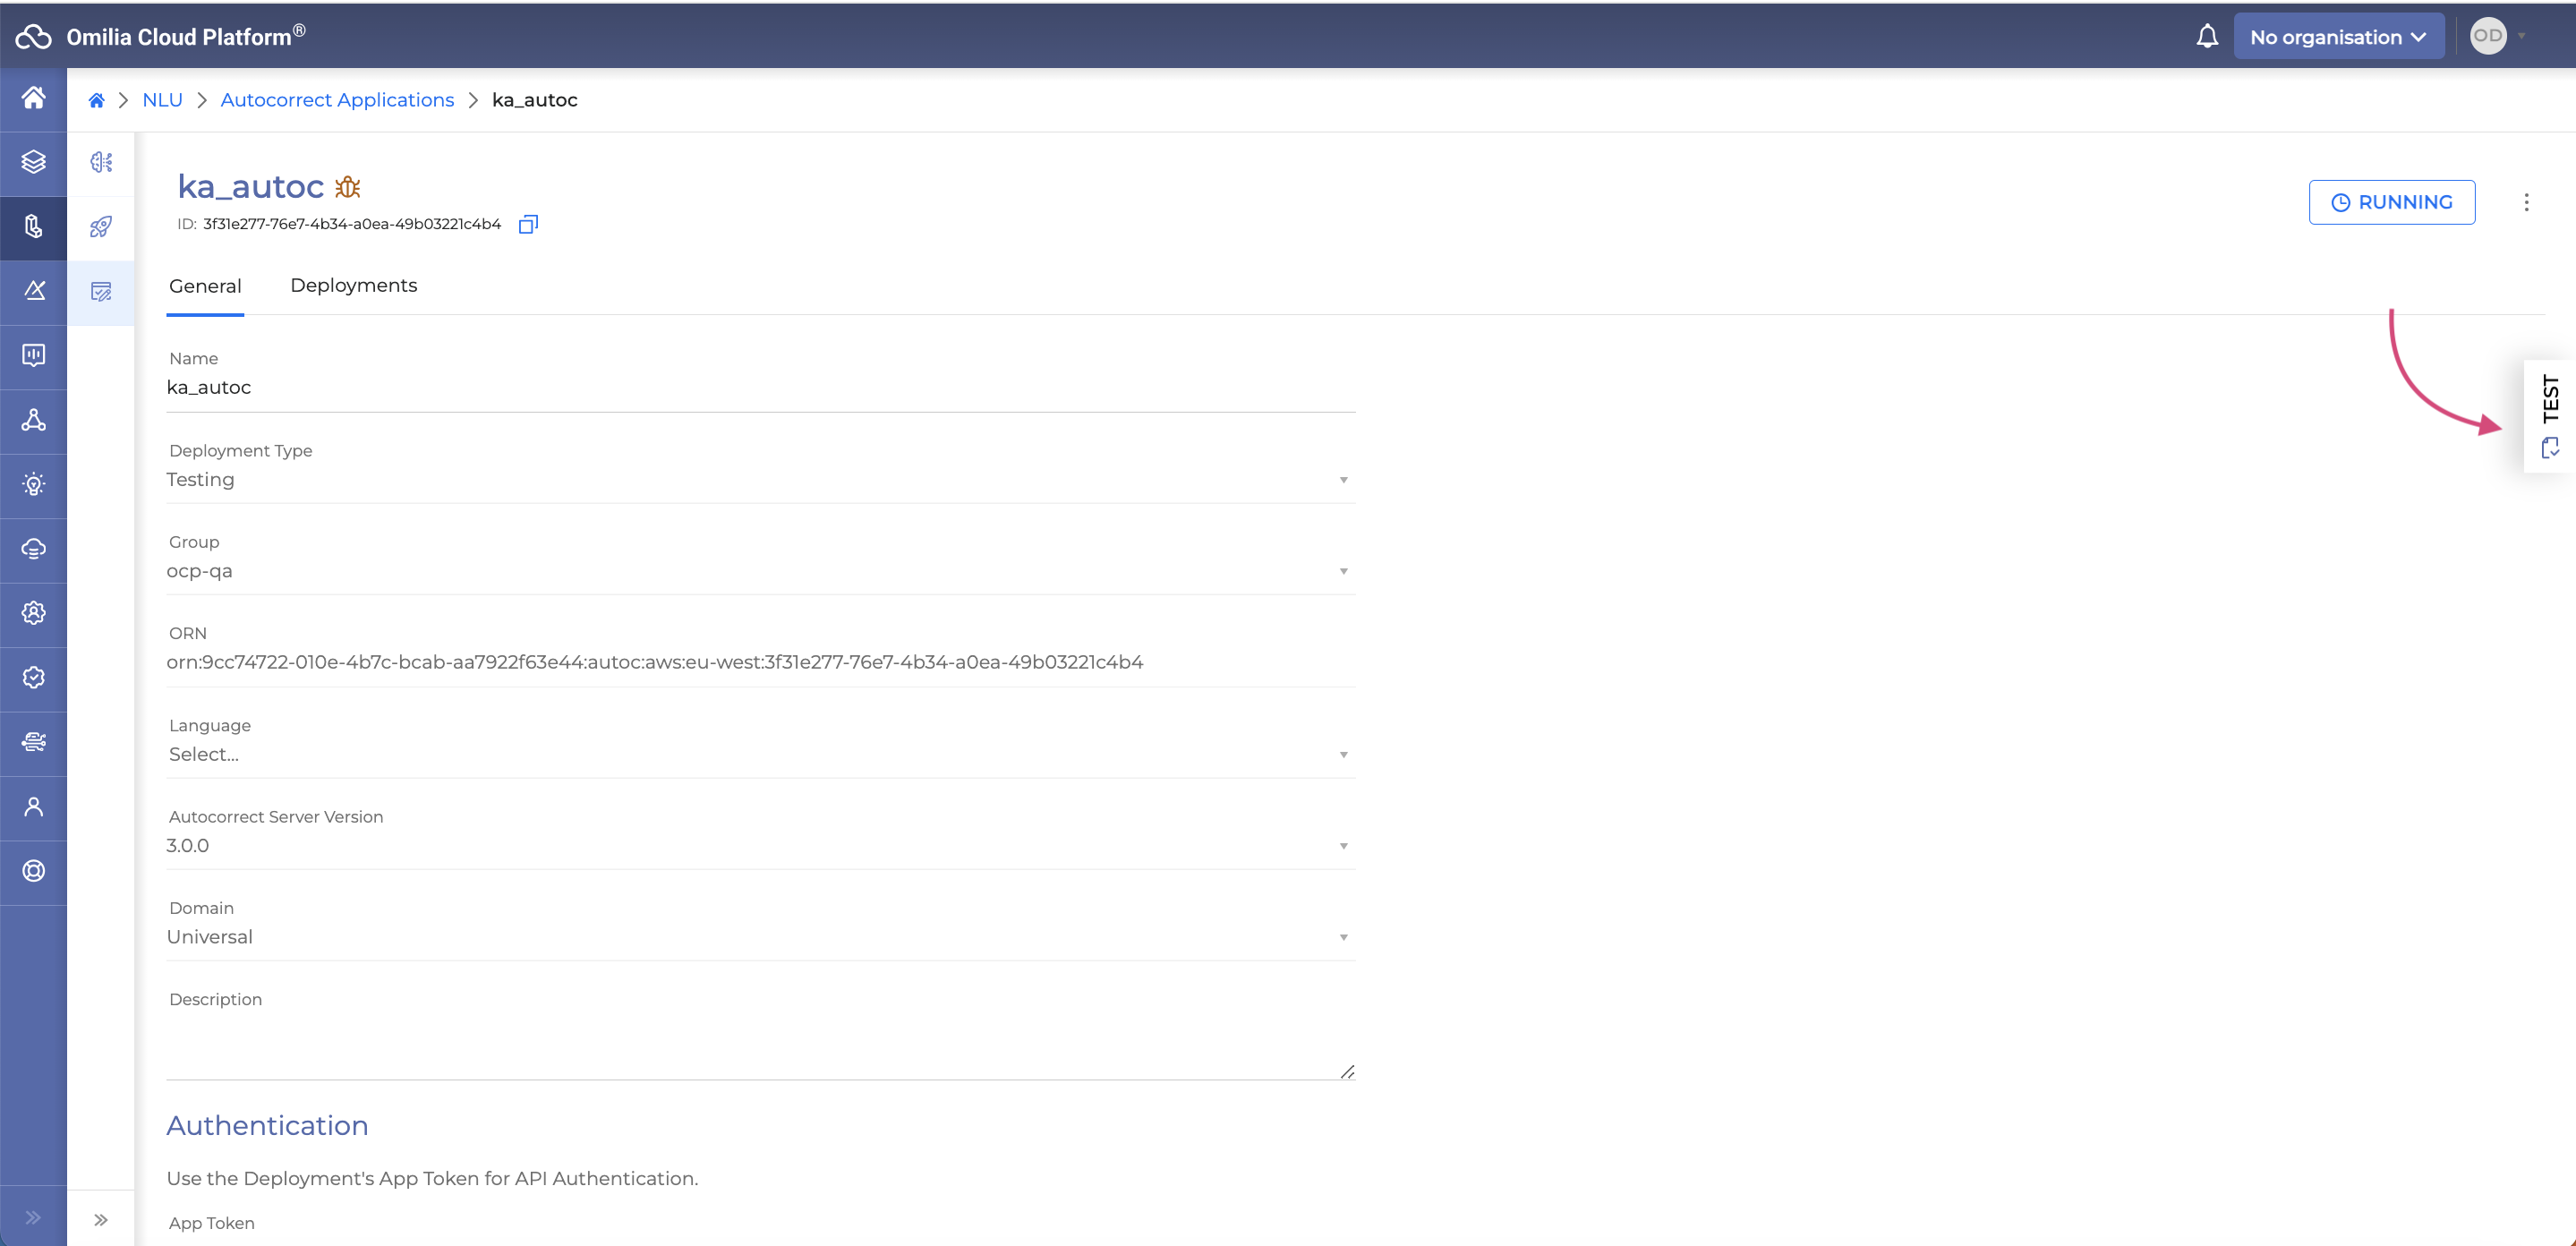The image size is (2576, 1246).
Task: Open the three-dot more options menu
Action: coord(2526,202)
